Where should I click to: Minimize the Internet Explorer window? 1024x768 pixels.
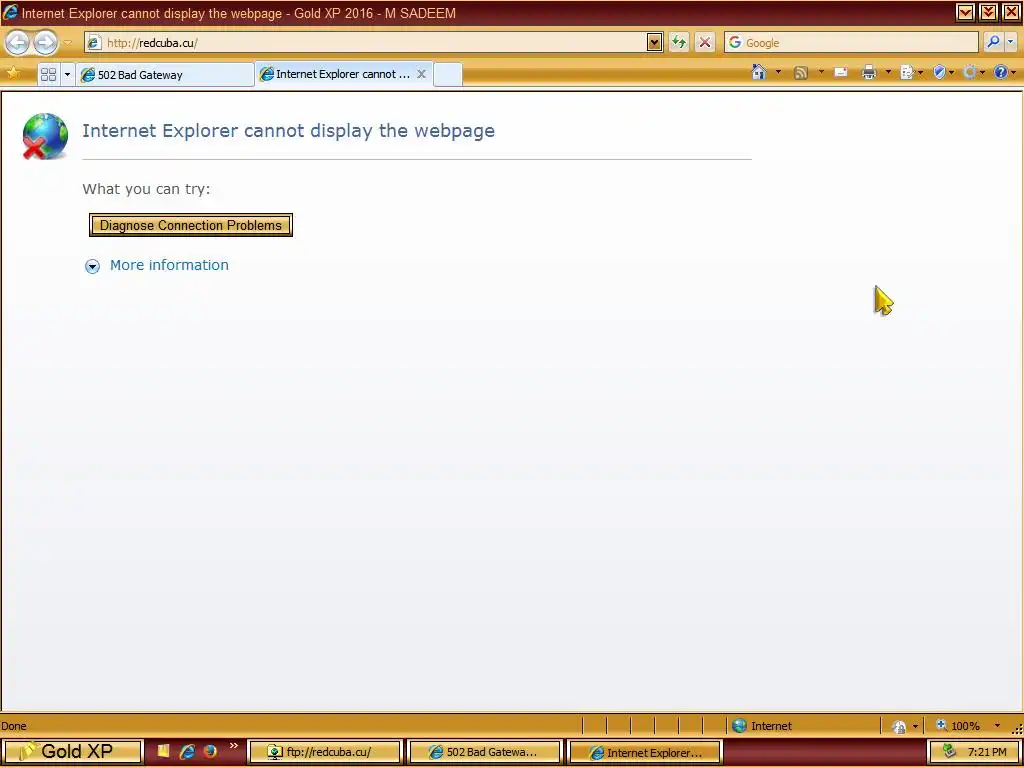click(965, 12)
